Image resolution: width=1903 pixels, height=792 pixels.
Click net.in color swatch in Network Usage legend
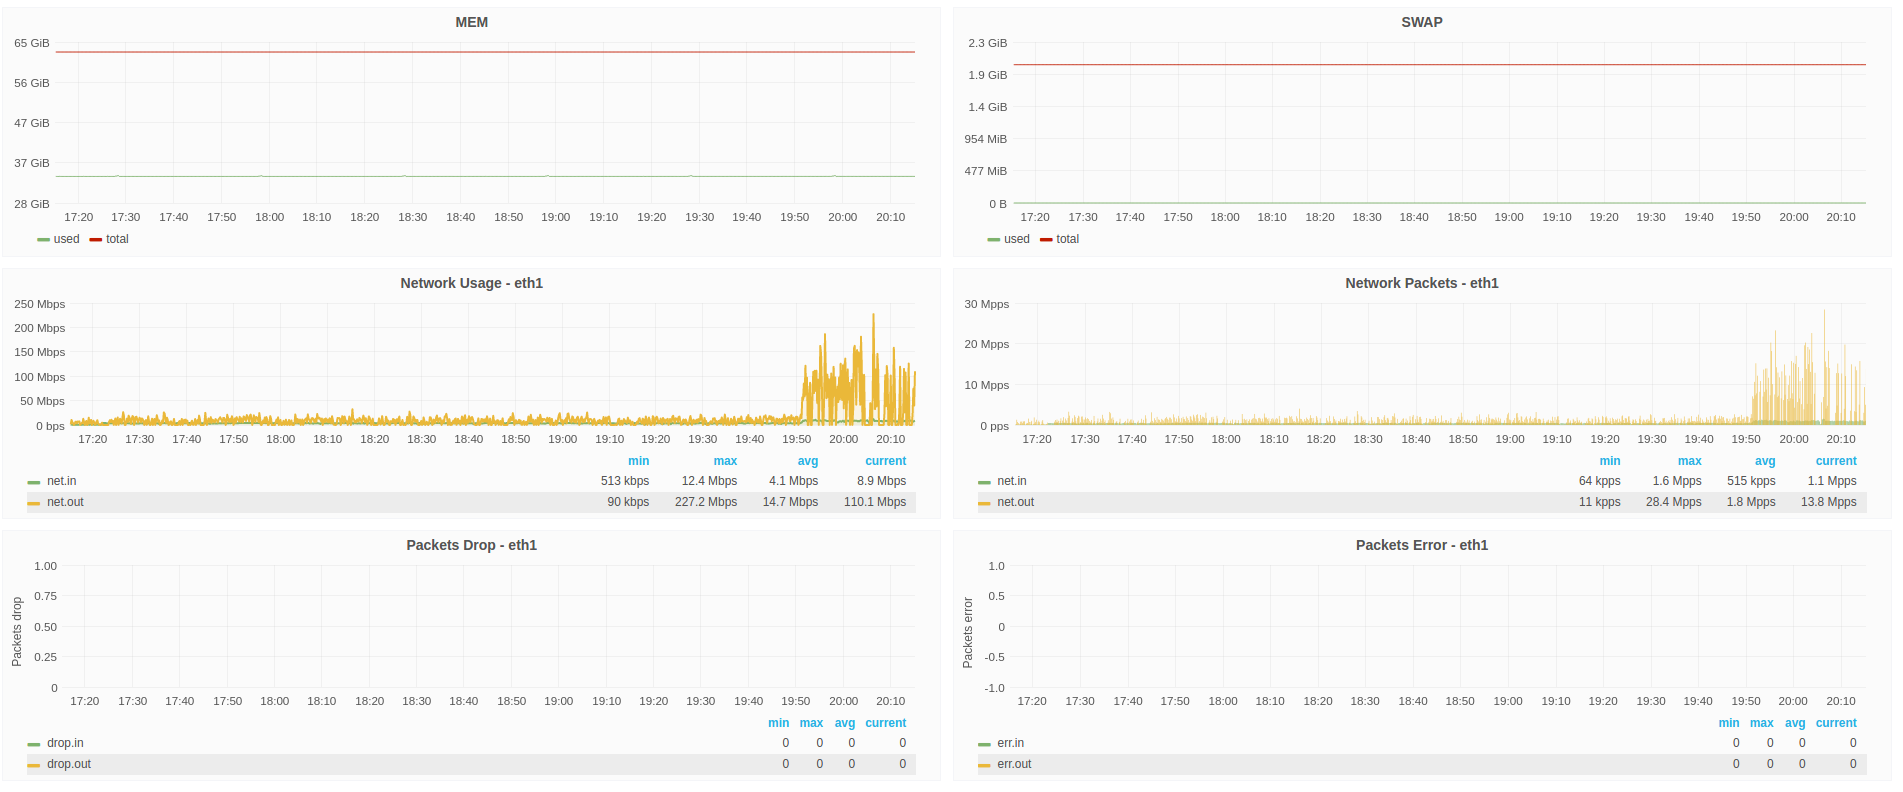tap(34, 482)
